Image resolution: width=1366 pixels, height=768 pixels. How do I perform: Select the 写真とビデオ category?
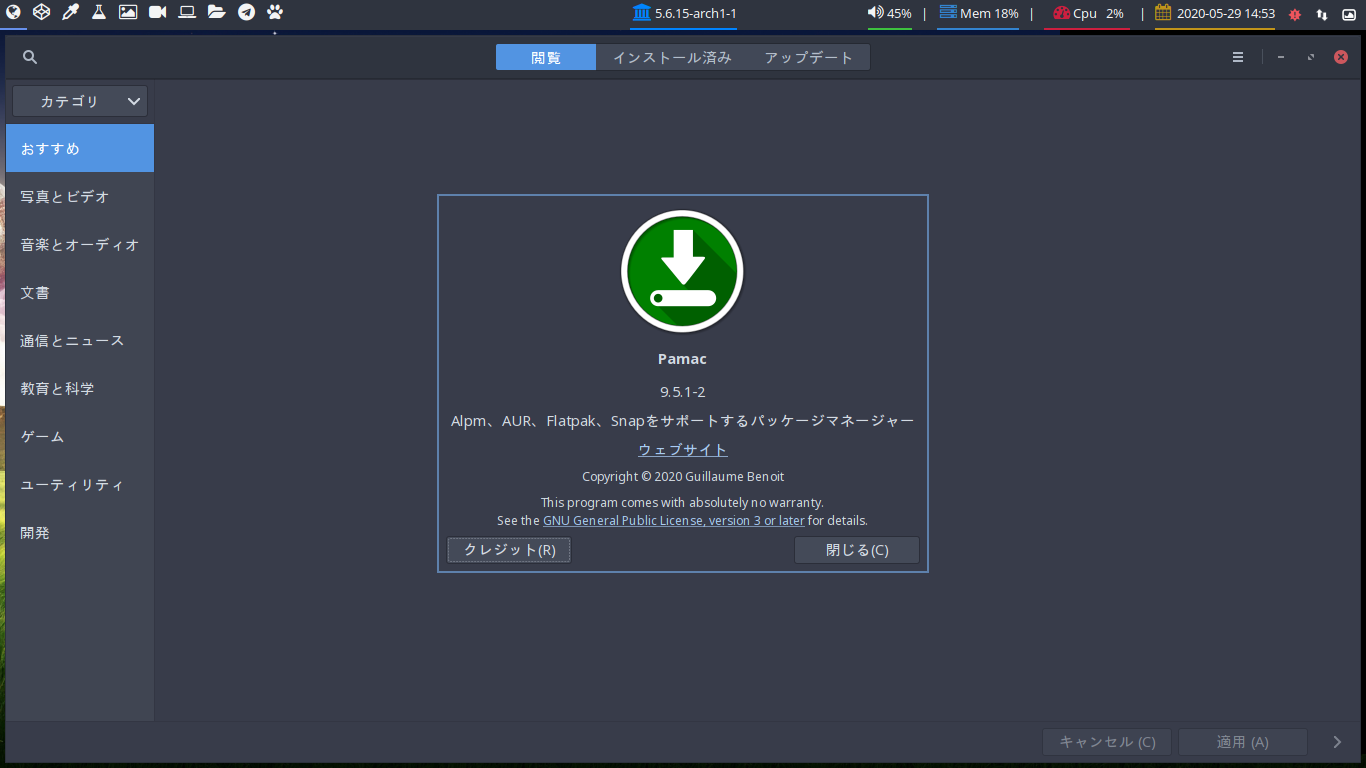[80, 196]
